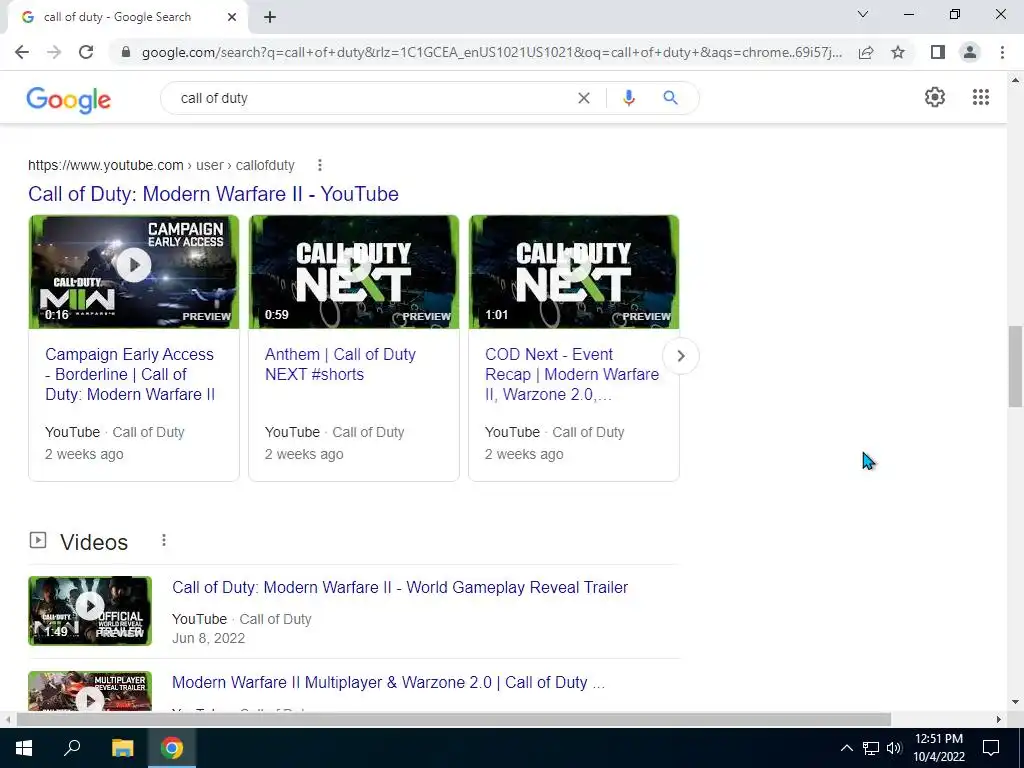
Task: Open Campaign Early Access - Borderline video link
Action: [x=129, y=374]
